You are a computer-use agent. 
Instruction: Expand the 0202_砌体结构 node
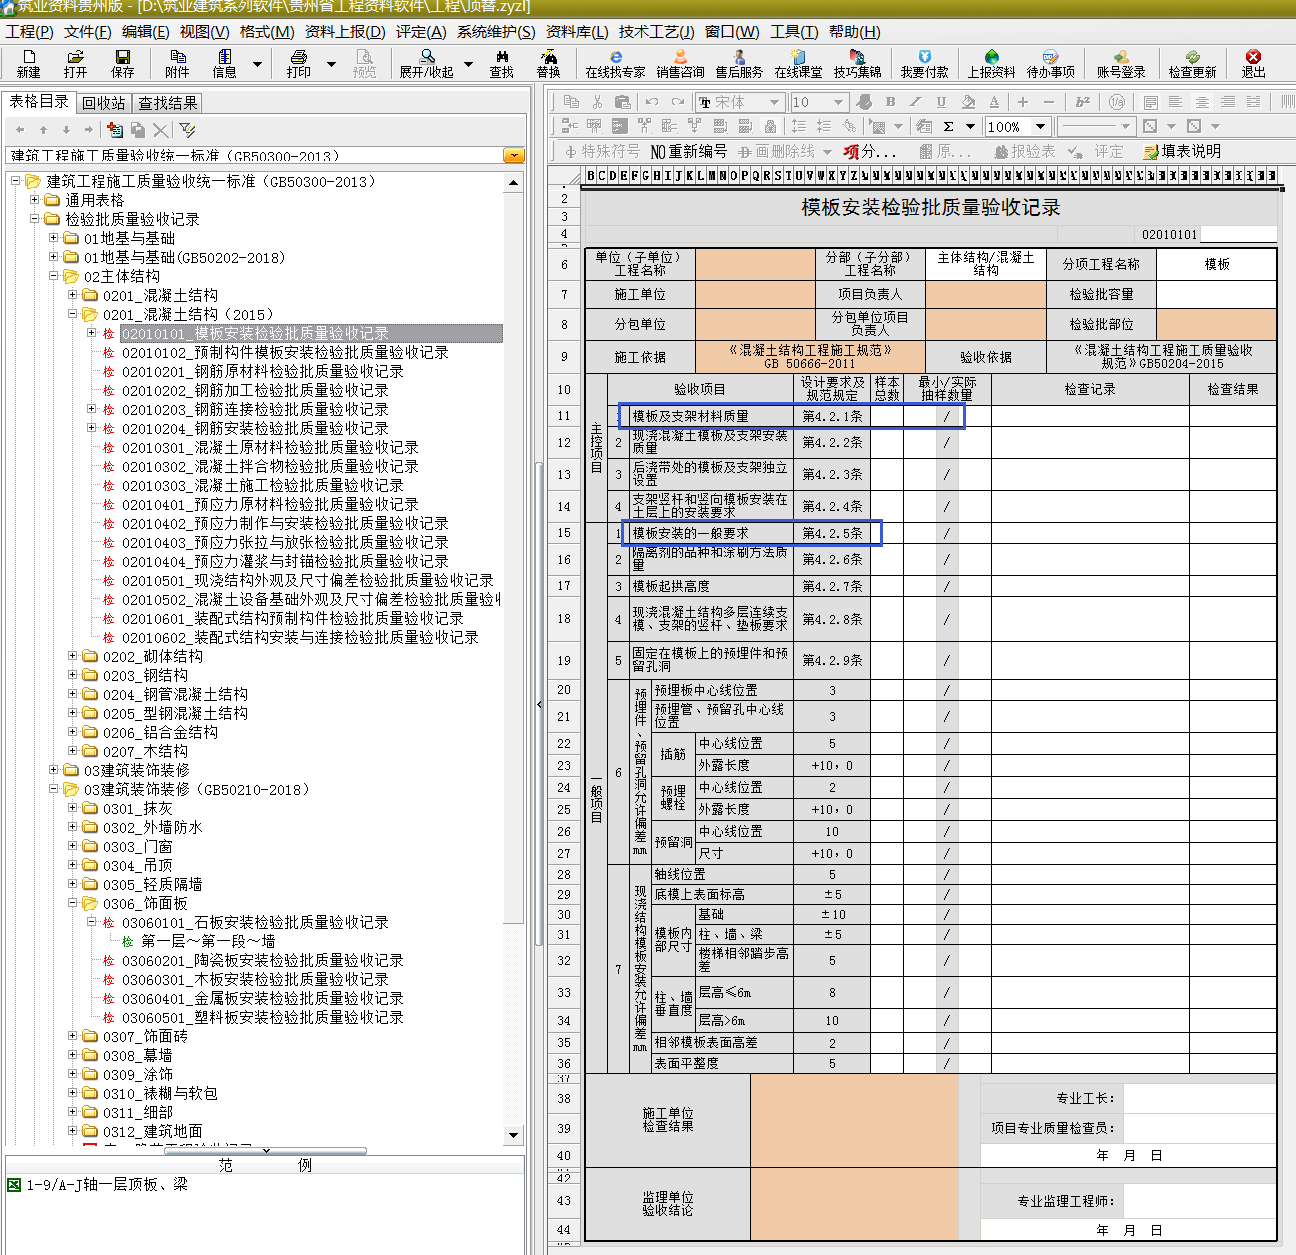coord(73,656)
